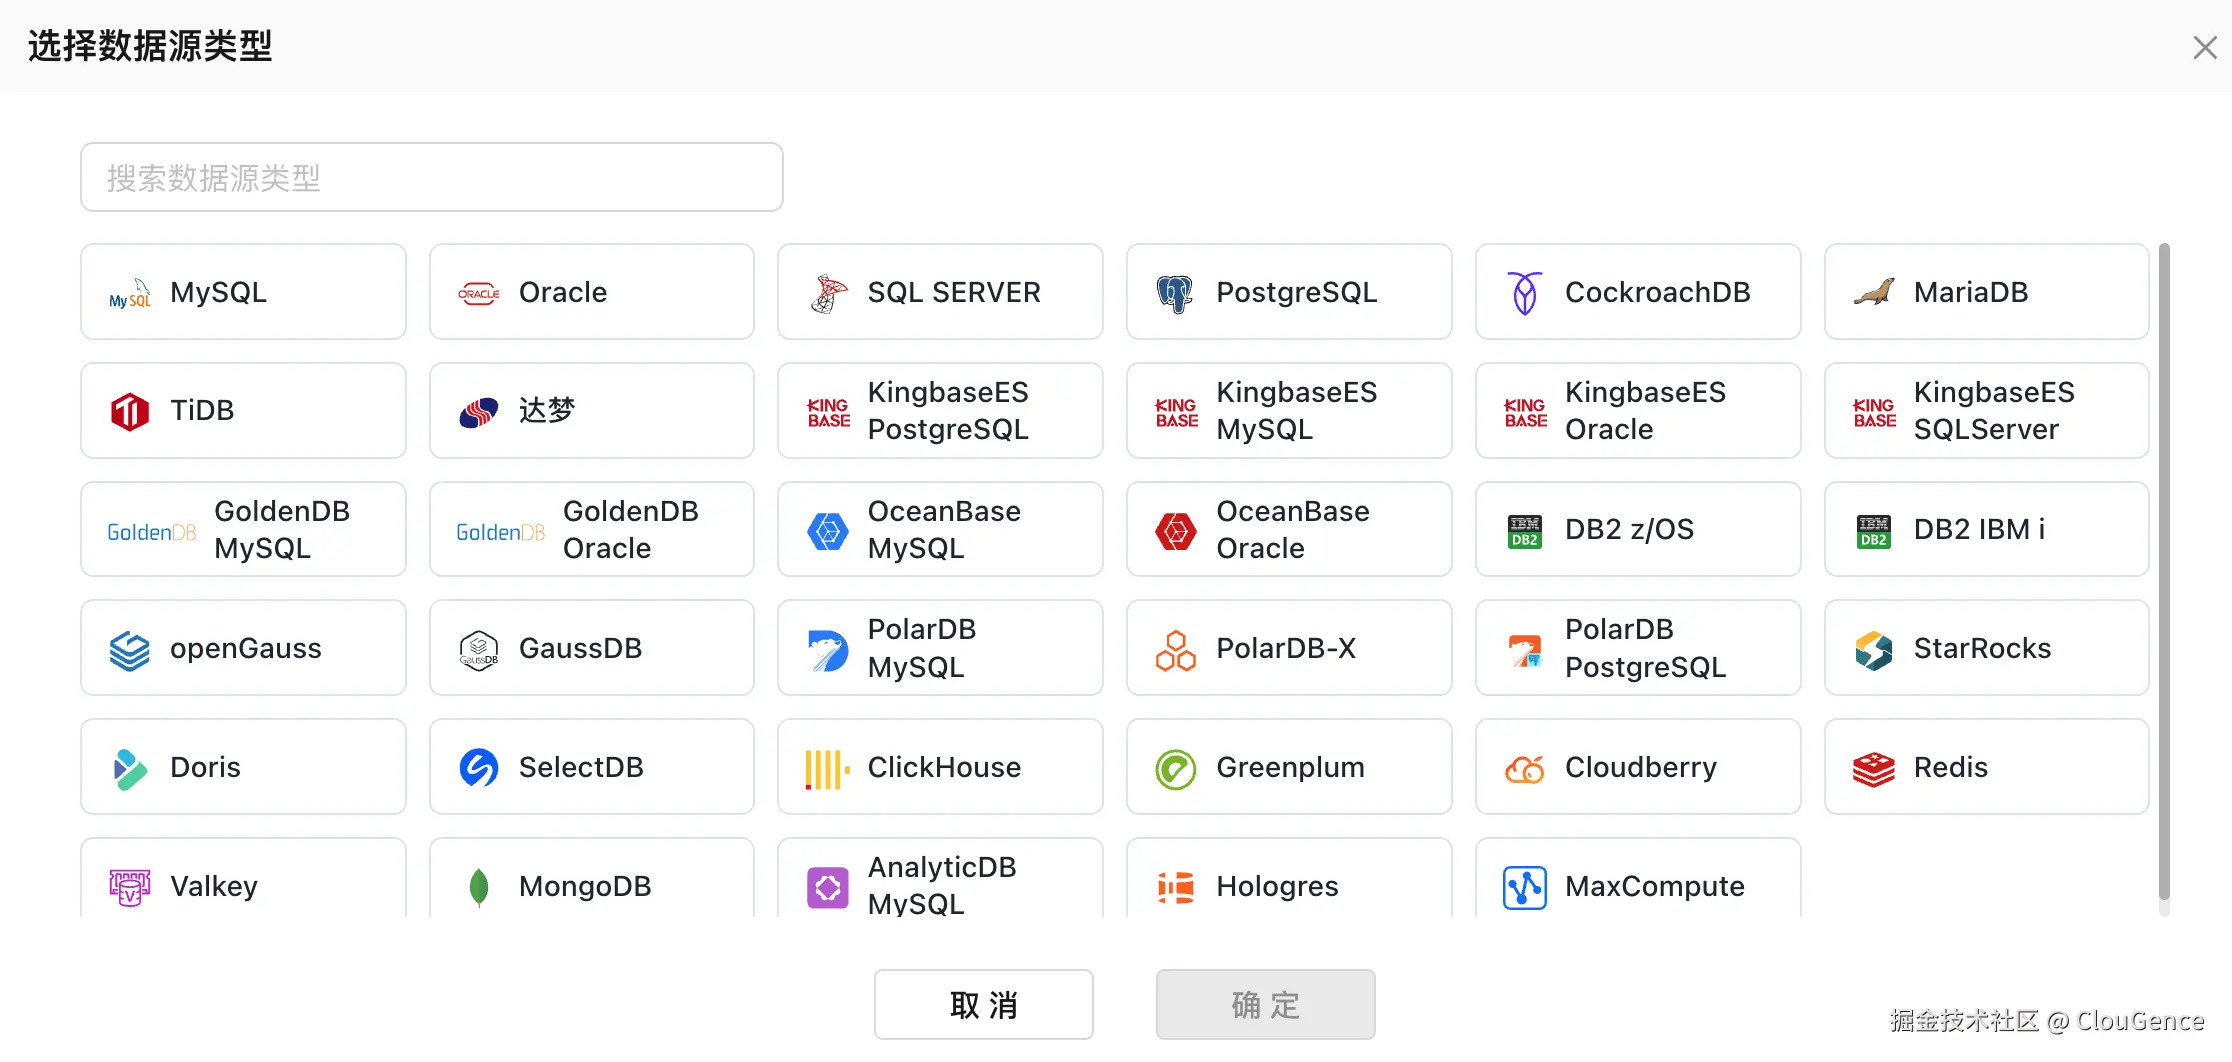This screenshot has width=2232, height=1062.
Task: Click the 搜索数据源类型 search field
Action: click(432, 177)
